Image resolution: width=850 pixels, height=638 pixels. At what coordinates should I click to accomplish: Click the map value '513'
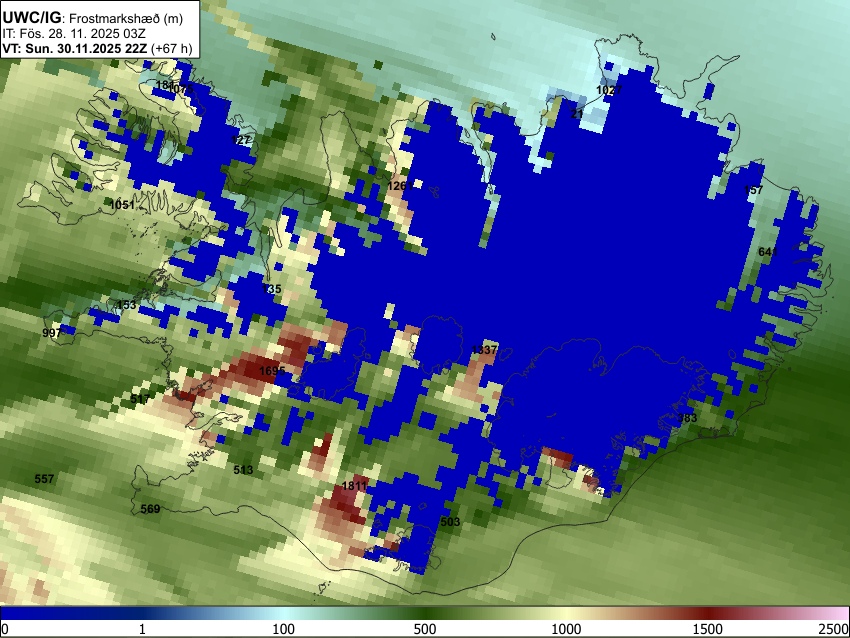coord(243,470)
